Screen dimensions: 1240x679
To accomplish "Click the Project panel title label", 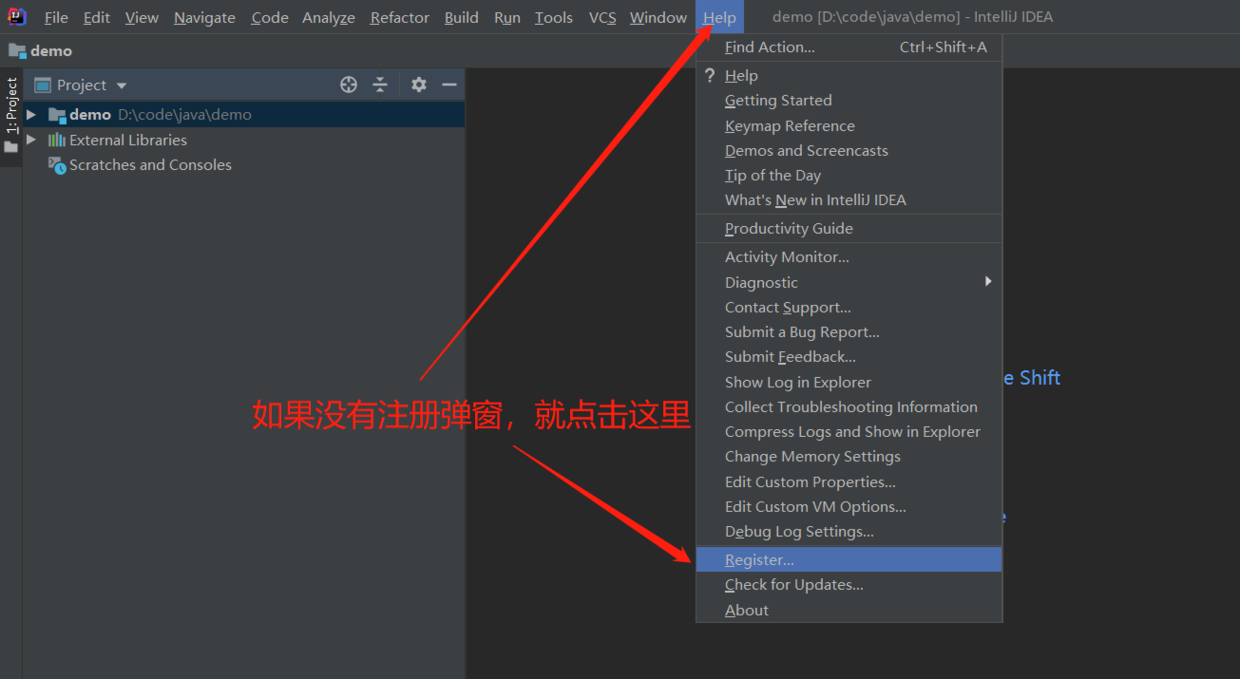I will pos(82,86).
